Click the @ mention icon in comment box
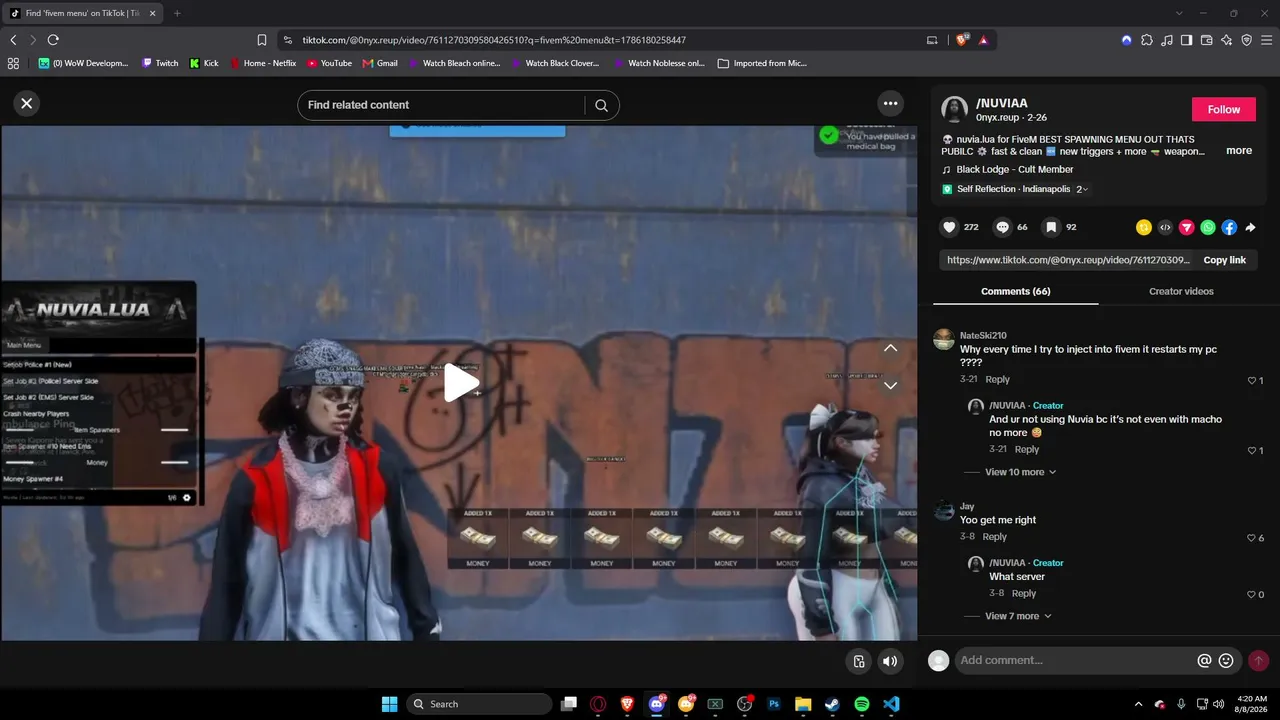This screenshot has height=720, width=1280. pyautogui.click(x=1204, y=660)
